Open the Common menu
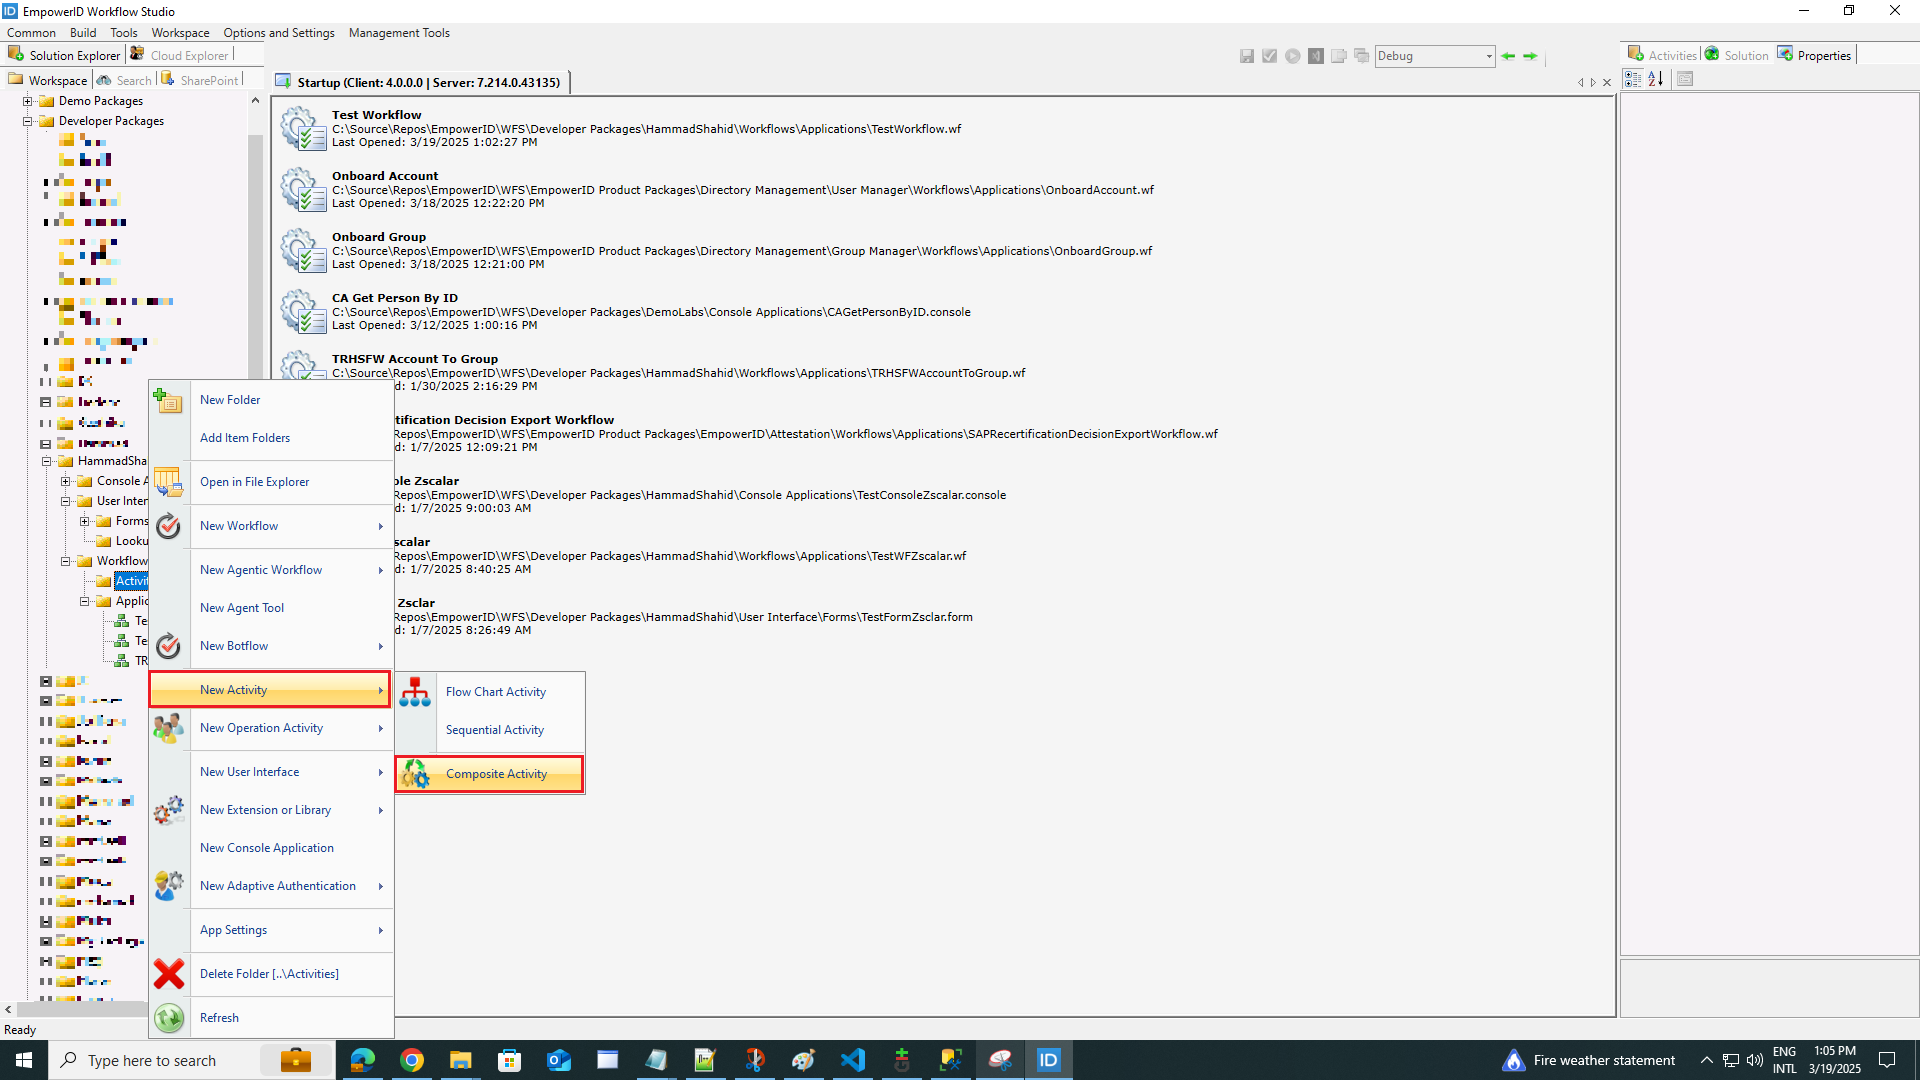Screen dimensions: 1920x1080 31,33
